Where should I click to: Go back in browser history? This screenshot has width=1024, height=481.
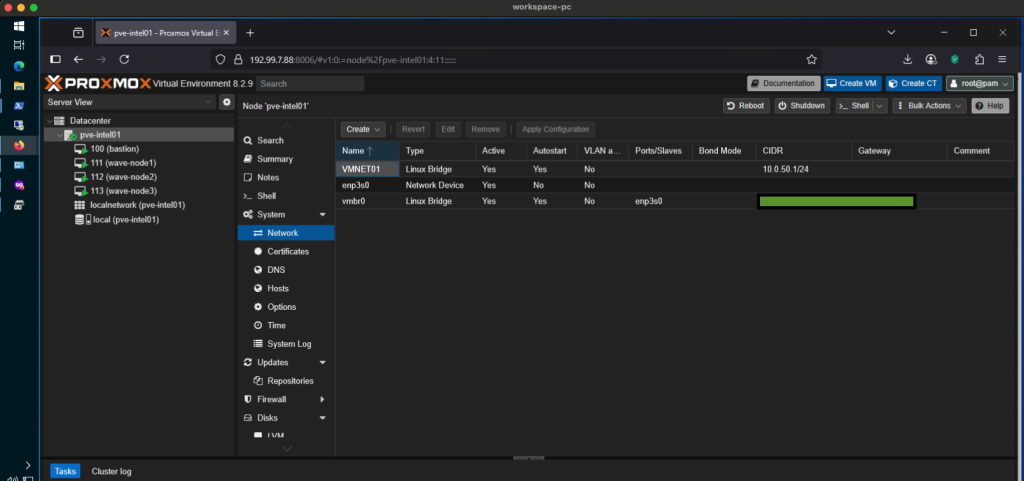pyautogui.click(x=78, y=59)
